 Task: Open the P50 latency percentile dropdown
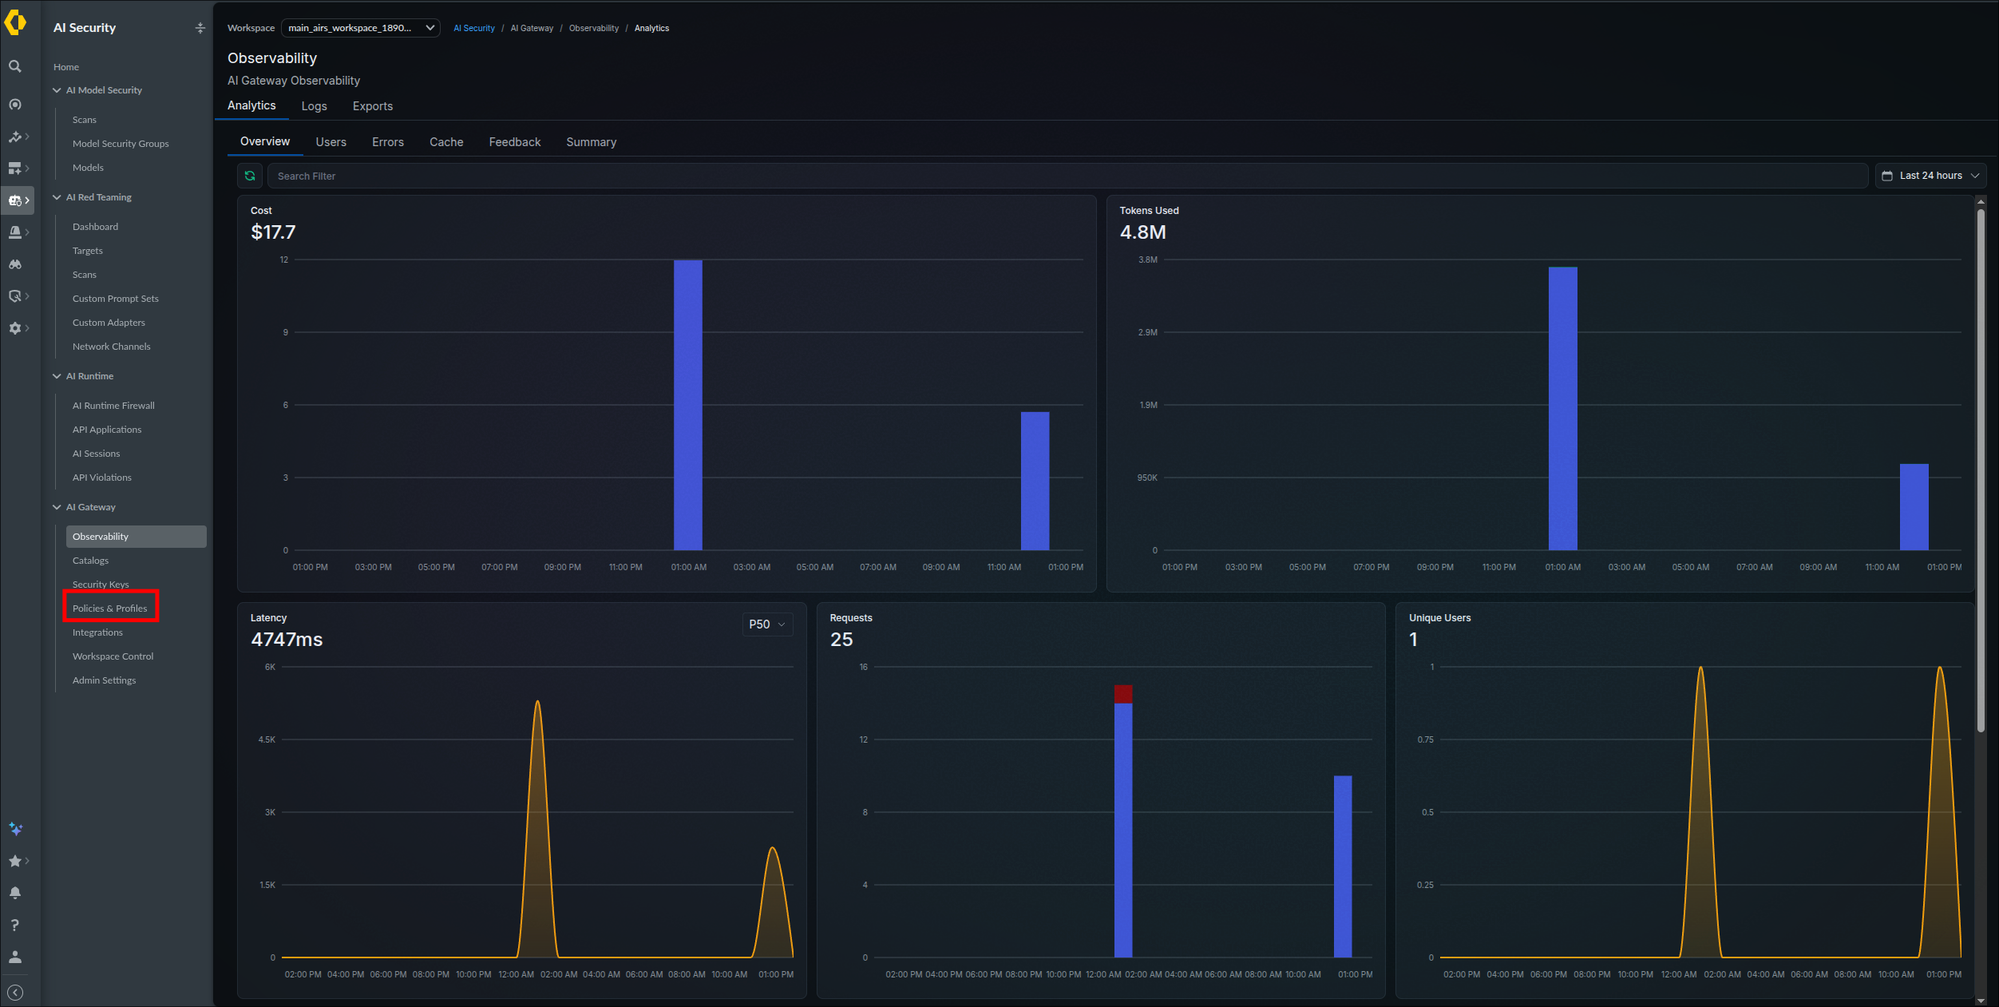click(767, 624)
